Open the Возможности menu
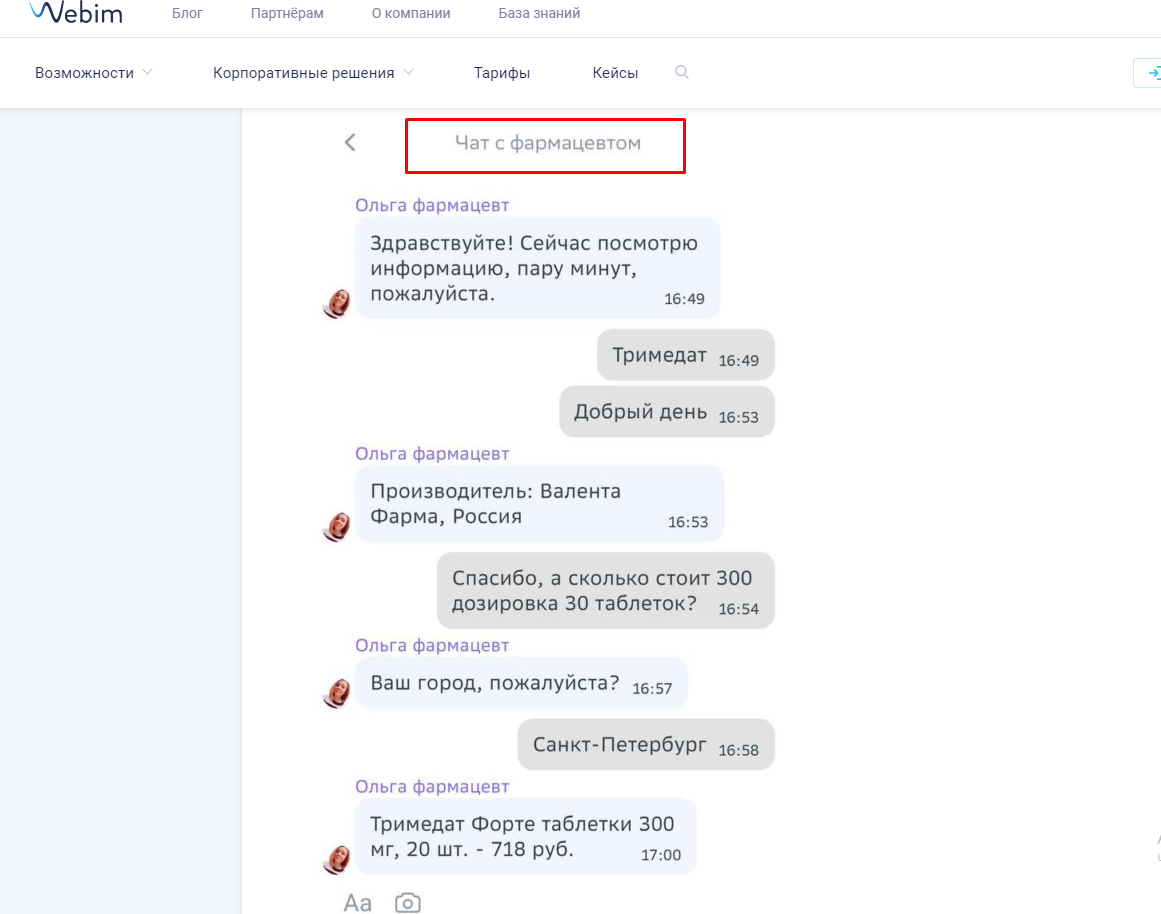The width and height of the screenshot is (1161, 914). (84, 73)
